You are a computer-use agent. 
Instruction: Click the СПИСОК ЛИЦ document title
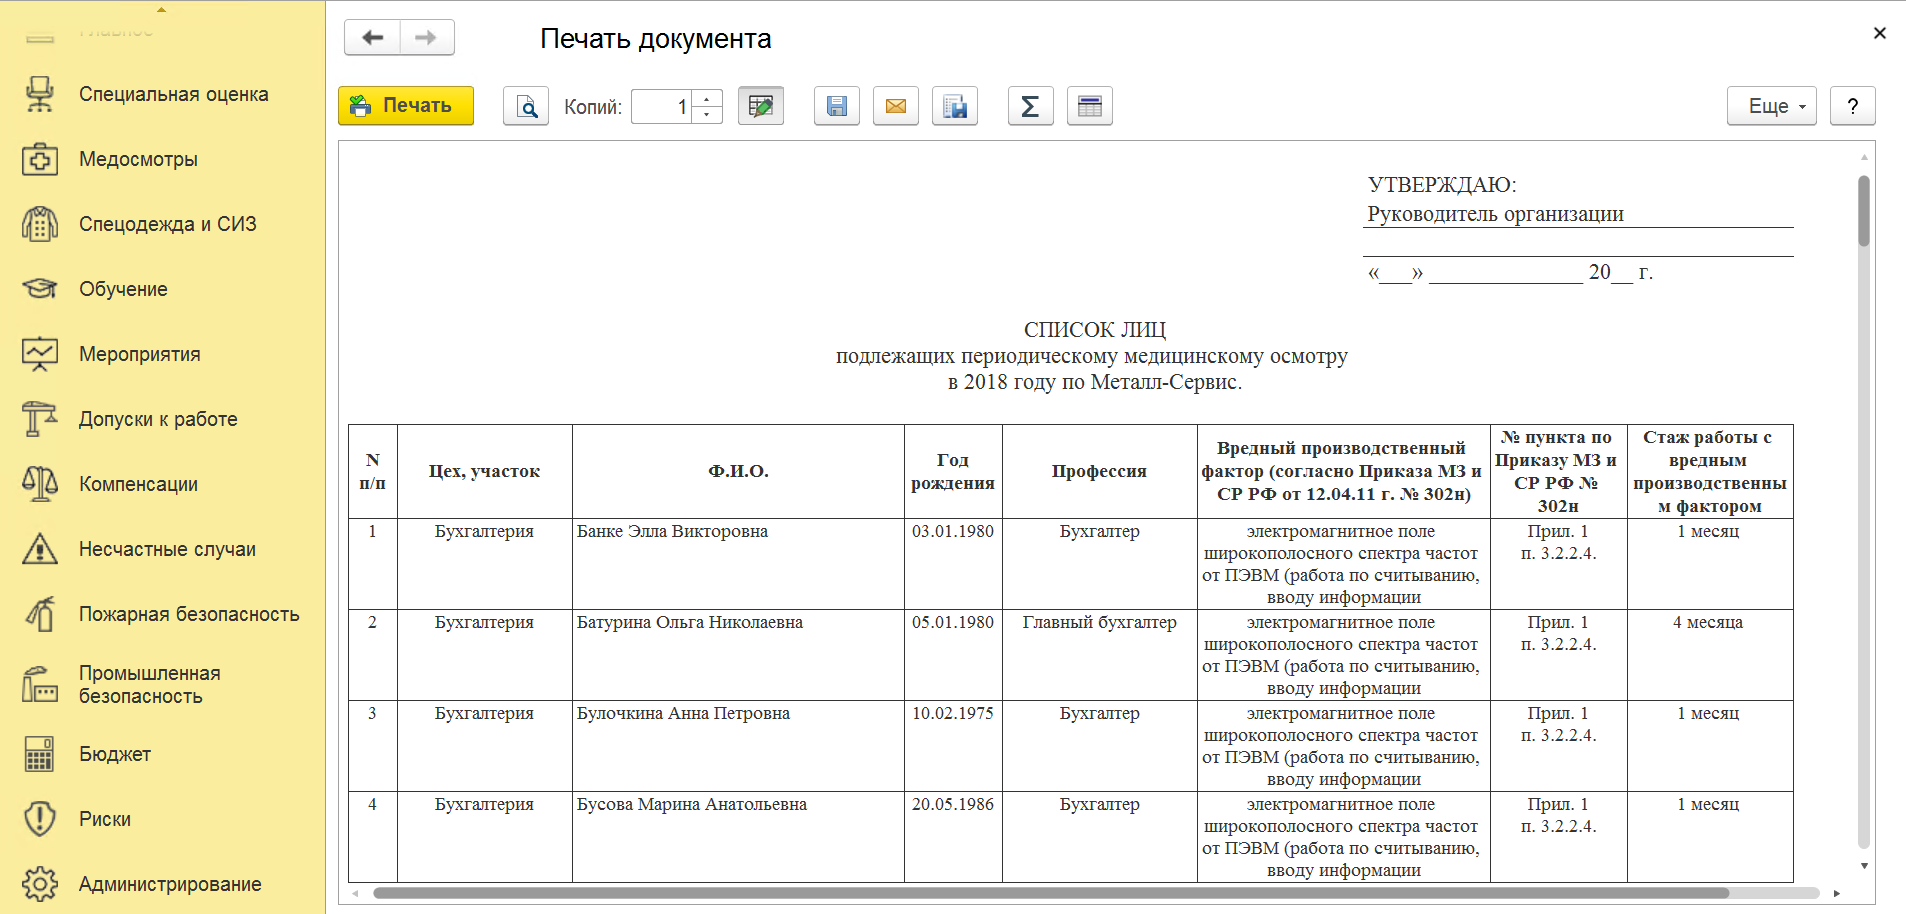click(x=1095, y=330)
